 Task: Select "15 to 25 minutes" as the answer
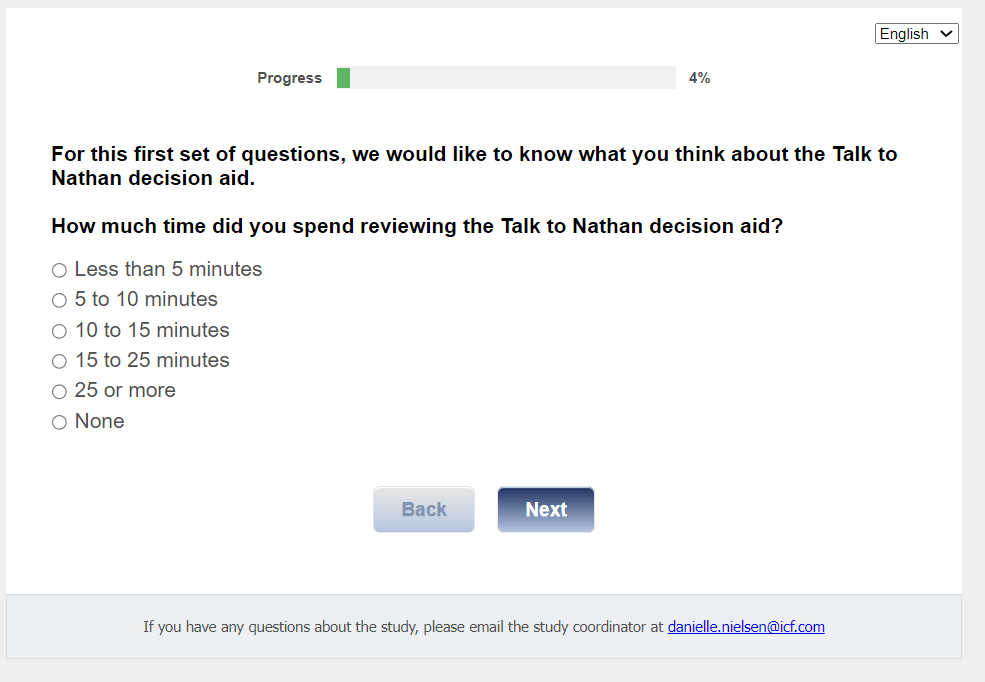click(59, 361)
